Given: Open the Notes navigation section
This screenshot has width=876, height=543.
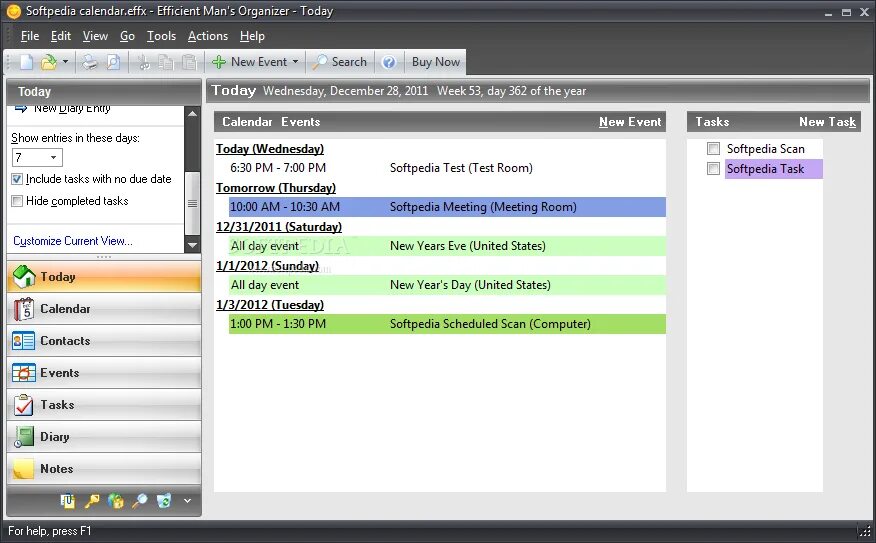Looking at the screenshot, I should click(x=104, y=469).
